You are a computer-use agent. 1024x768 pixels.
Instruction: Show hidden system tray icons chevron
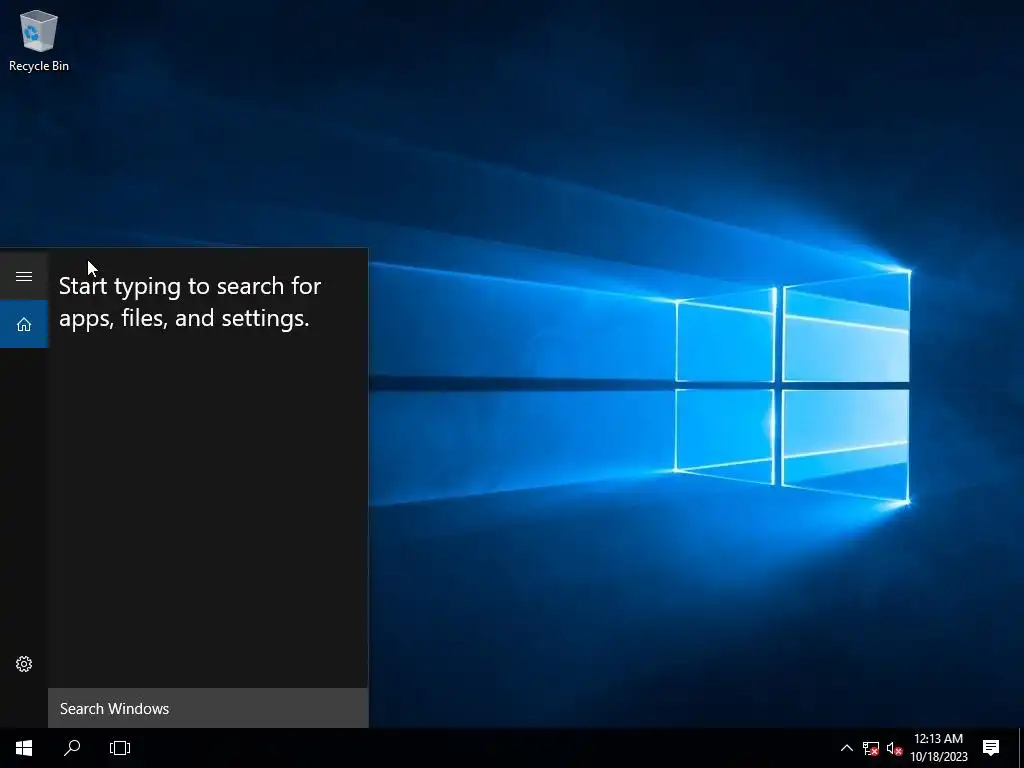(846, 748)
